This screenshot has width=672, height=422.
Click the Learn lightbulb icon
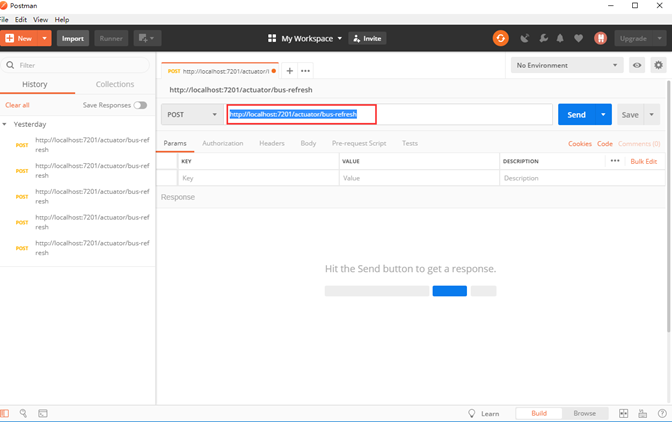coord(471,413)
